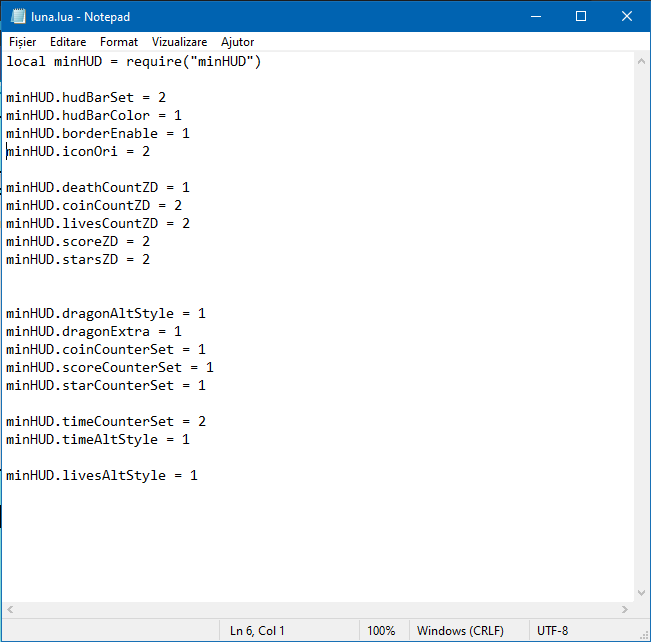
Task: Click the 'minHUD.iconOri = 2' line
Action: (78, 152)
